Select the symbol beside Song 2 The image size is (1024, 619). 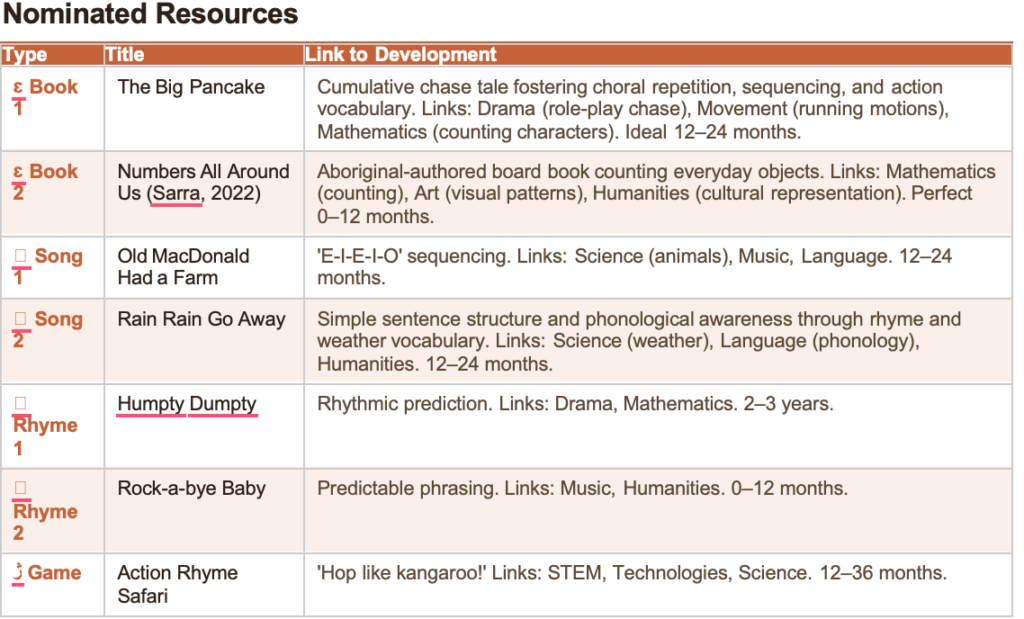click(20, 320)
